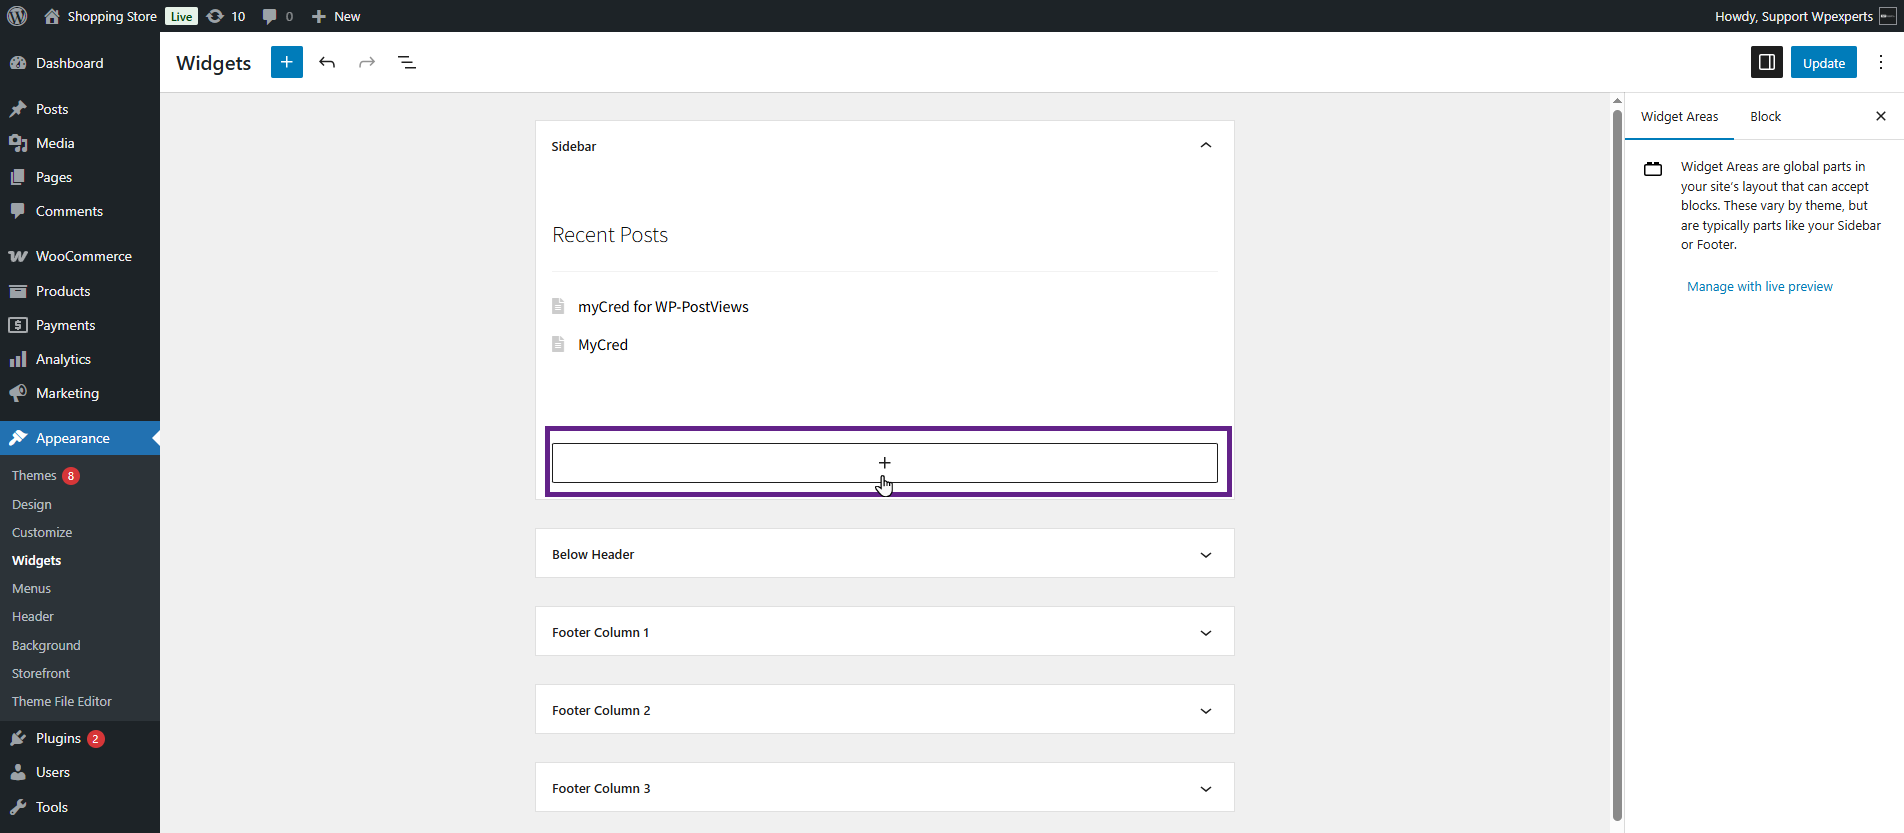
Task: Select the Widget Areas tab
Action: point(1679,116)
